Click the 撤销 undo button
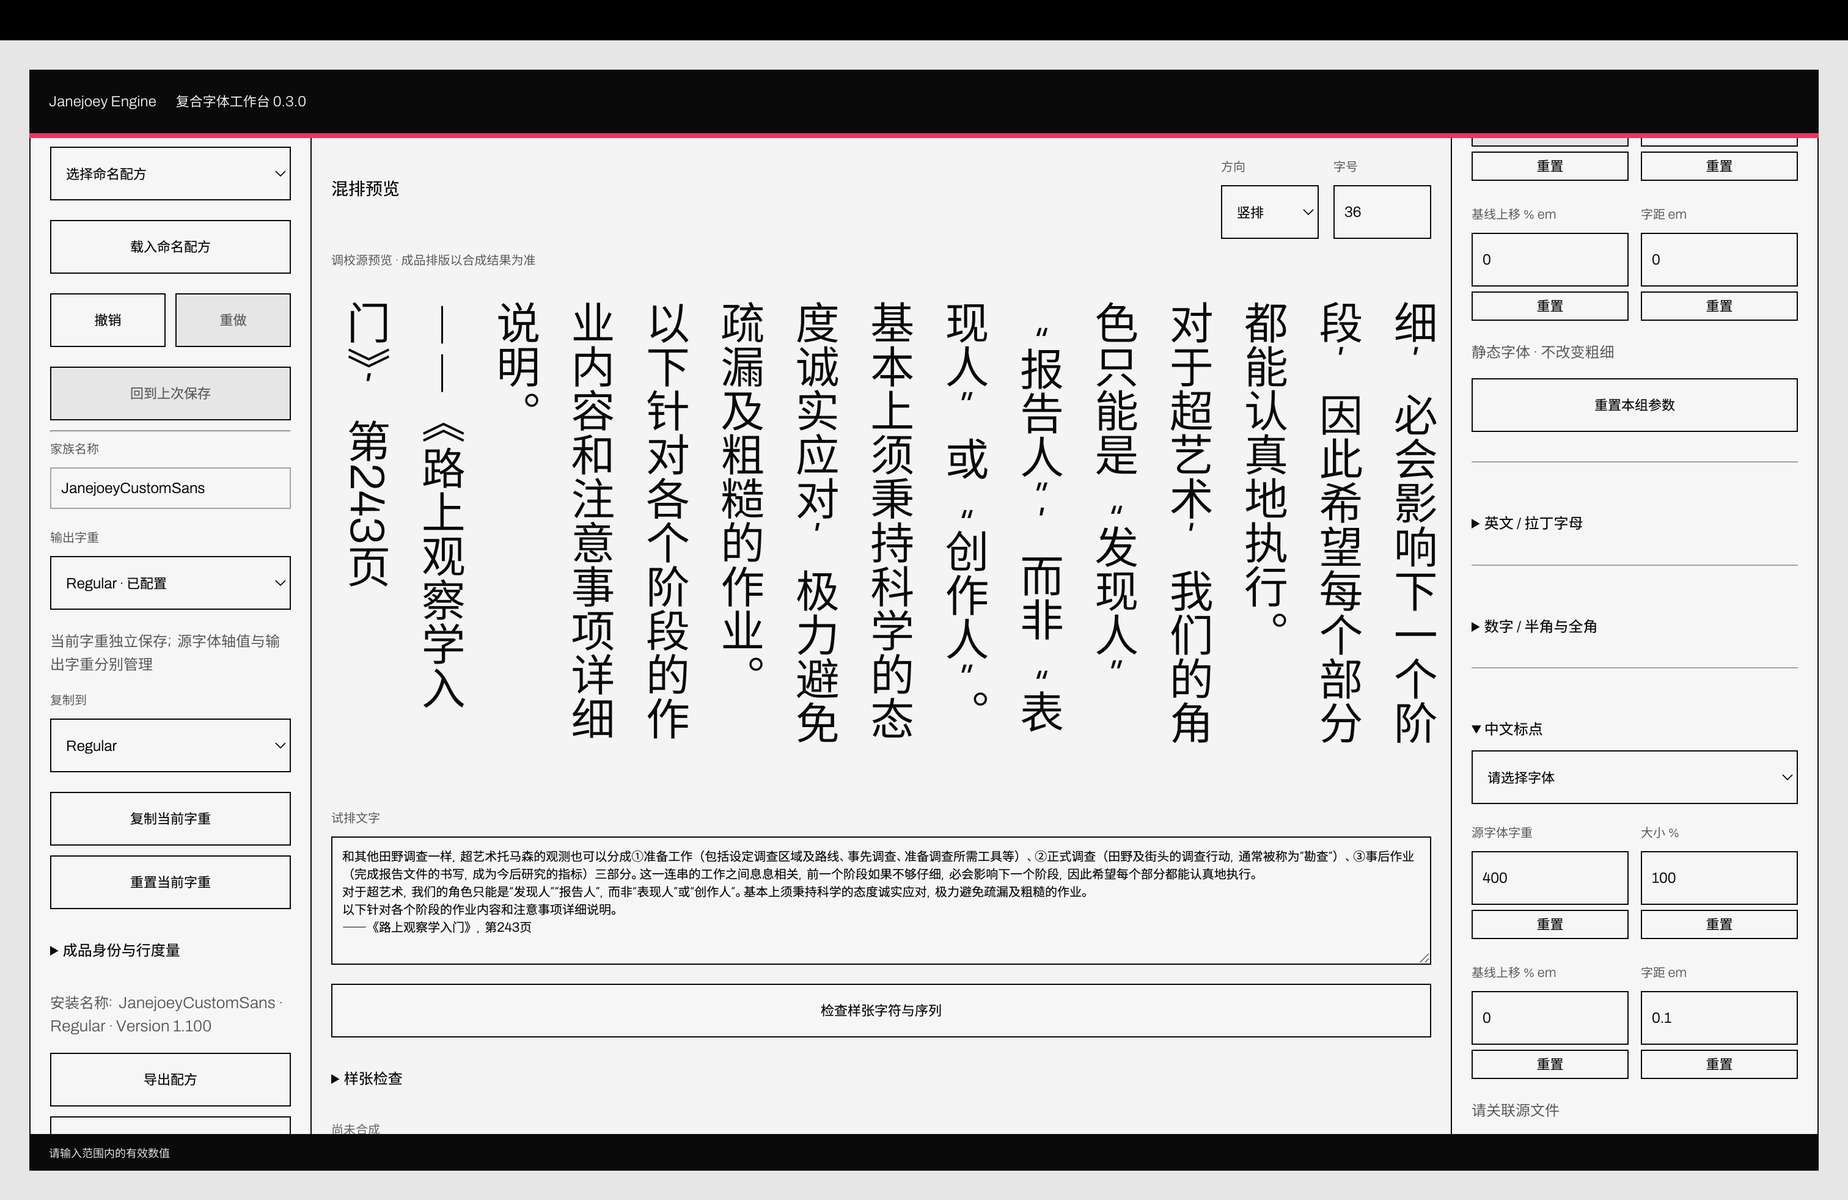The width and height of the screenshot is (1848, 1200). point(108,320)
